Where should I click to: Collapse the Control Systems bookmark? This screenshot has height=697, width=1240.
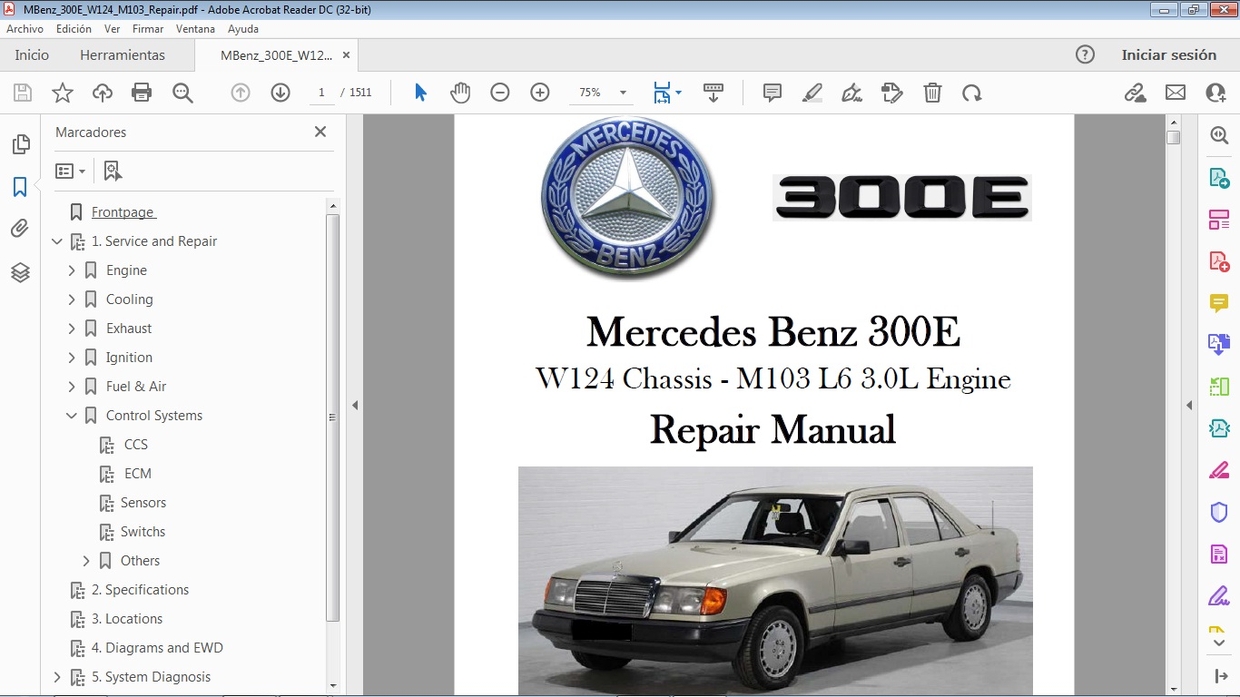pyautogui.click(x=72, y=416)
